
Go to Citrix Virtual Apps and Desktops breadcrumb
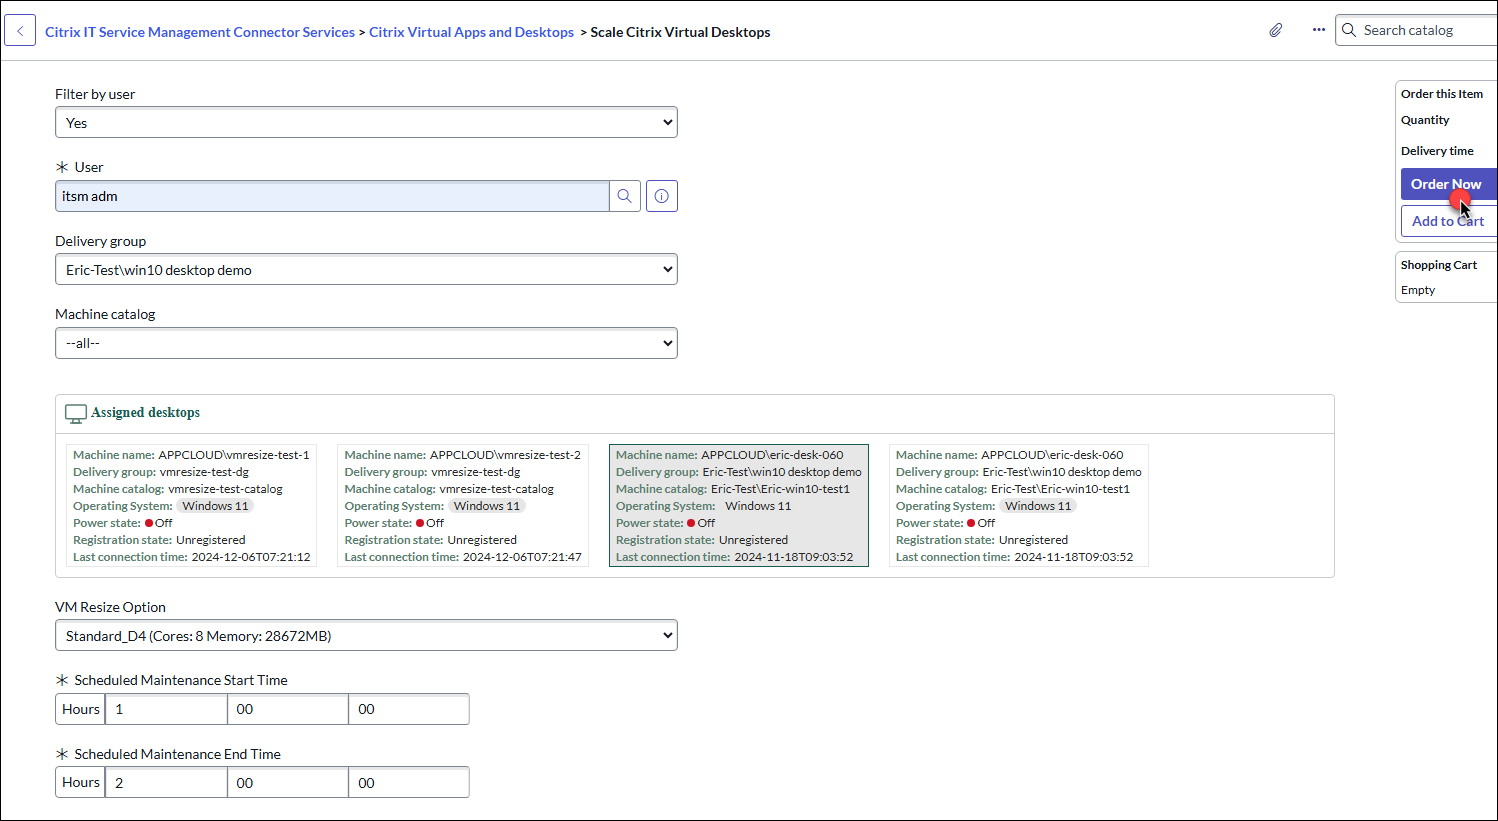(471, 32)
